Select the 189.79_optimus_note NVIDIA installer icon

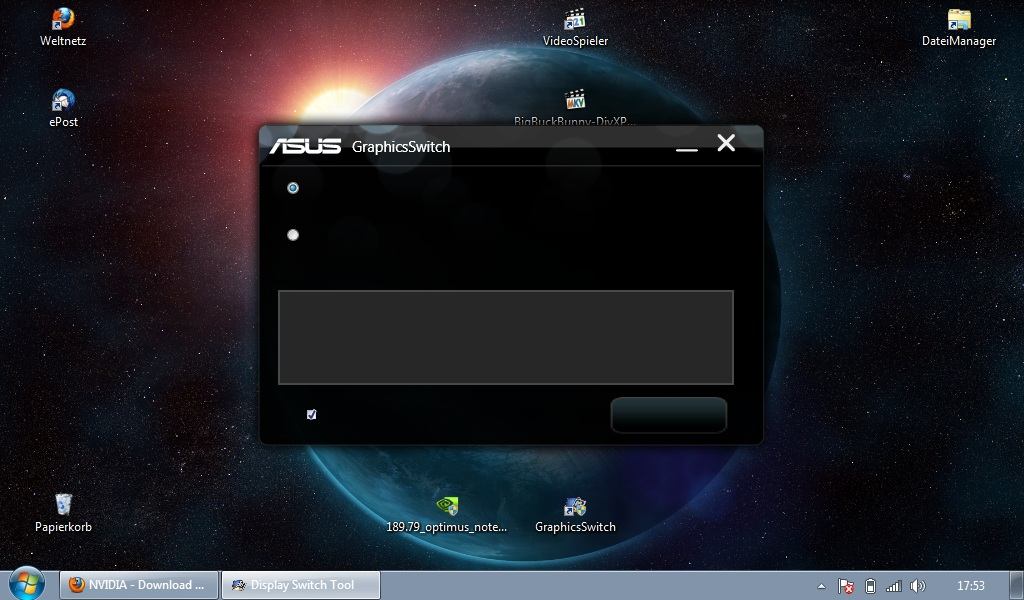pyautogui.click(x=447, y=514)
